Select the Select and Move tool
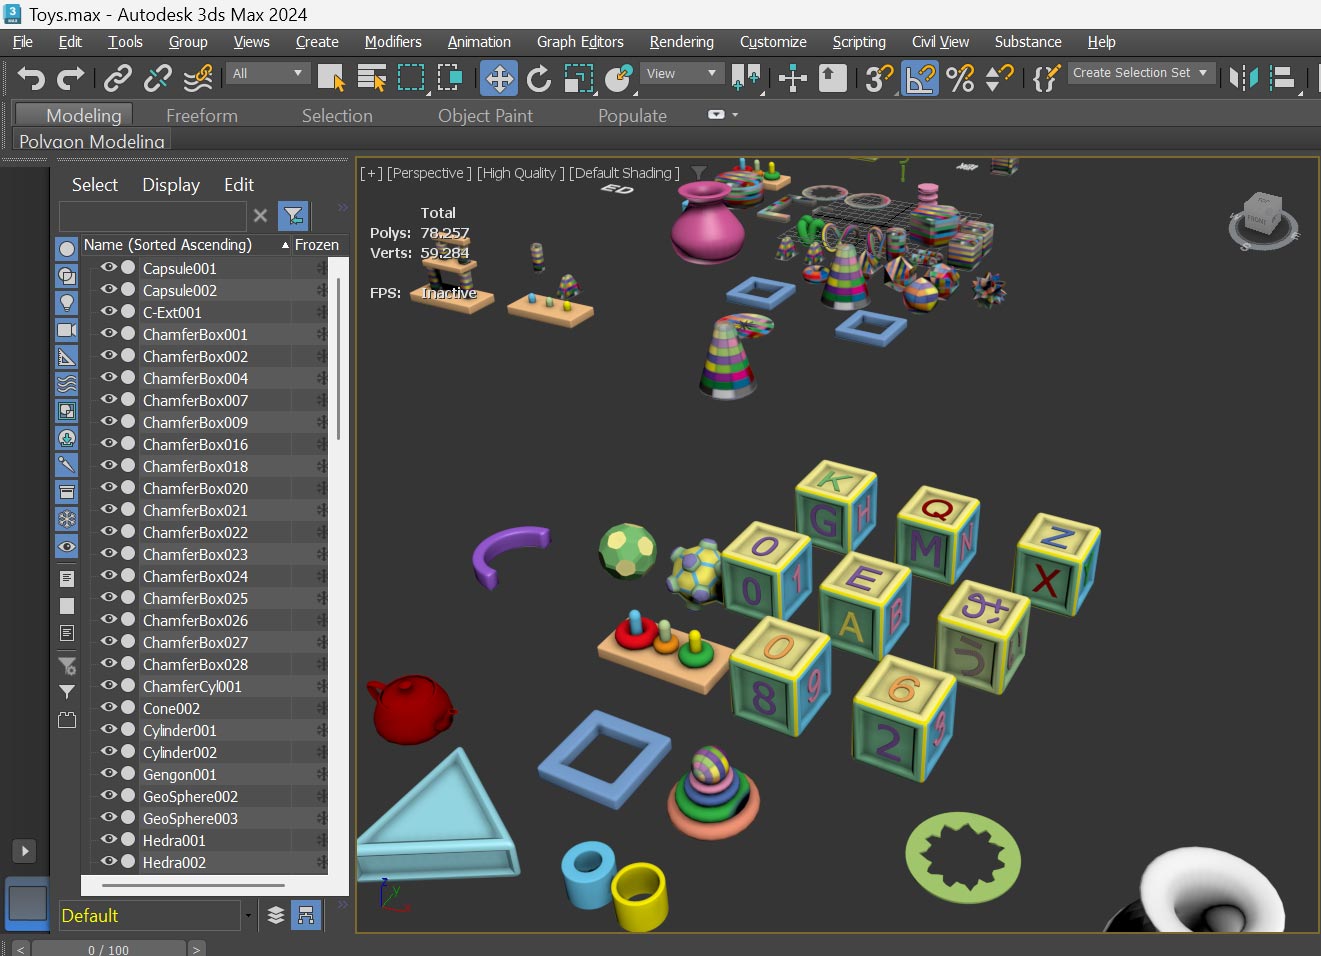This screenshot has width=1321, height=956. pyautogui.click(x=499, y=78)
